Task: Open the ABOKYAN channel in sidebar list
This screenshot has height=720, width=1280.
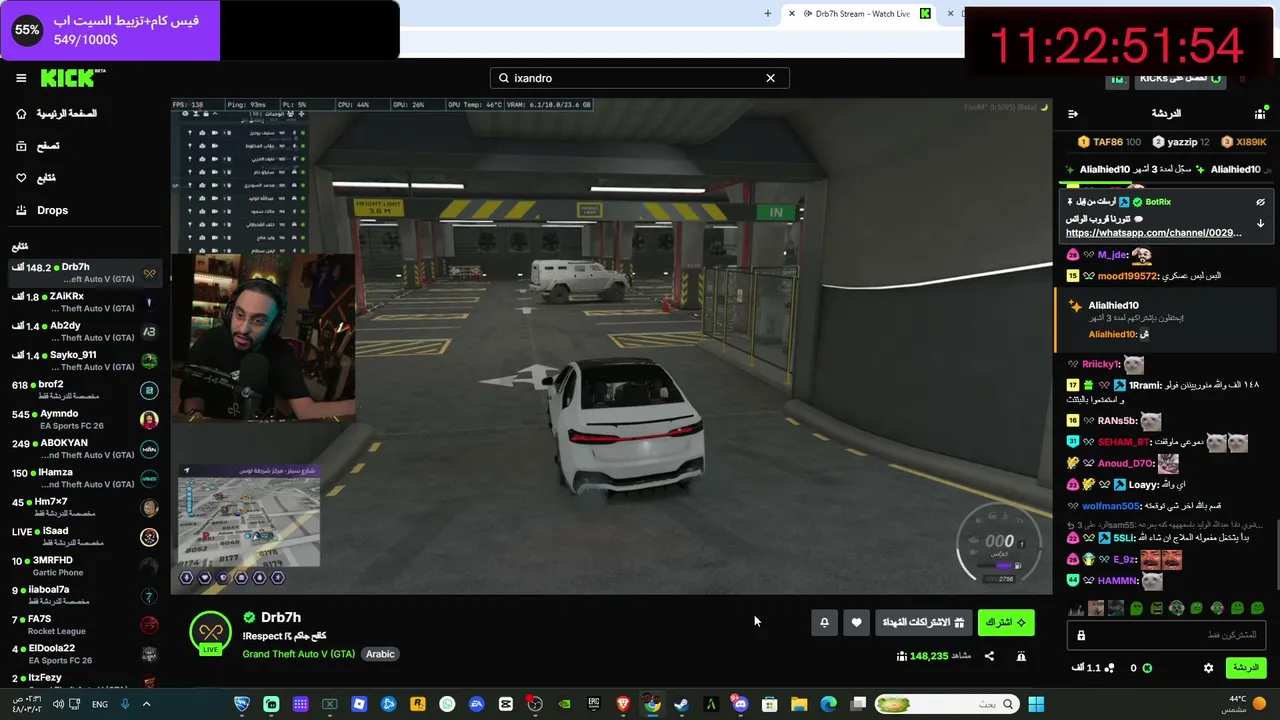Action: [x=84, y=449]
